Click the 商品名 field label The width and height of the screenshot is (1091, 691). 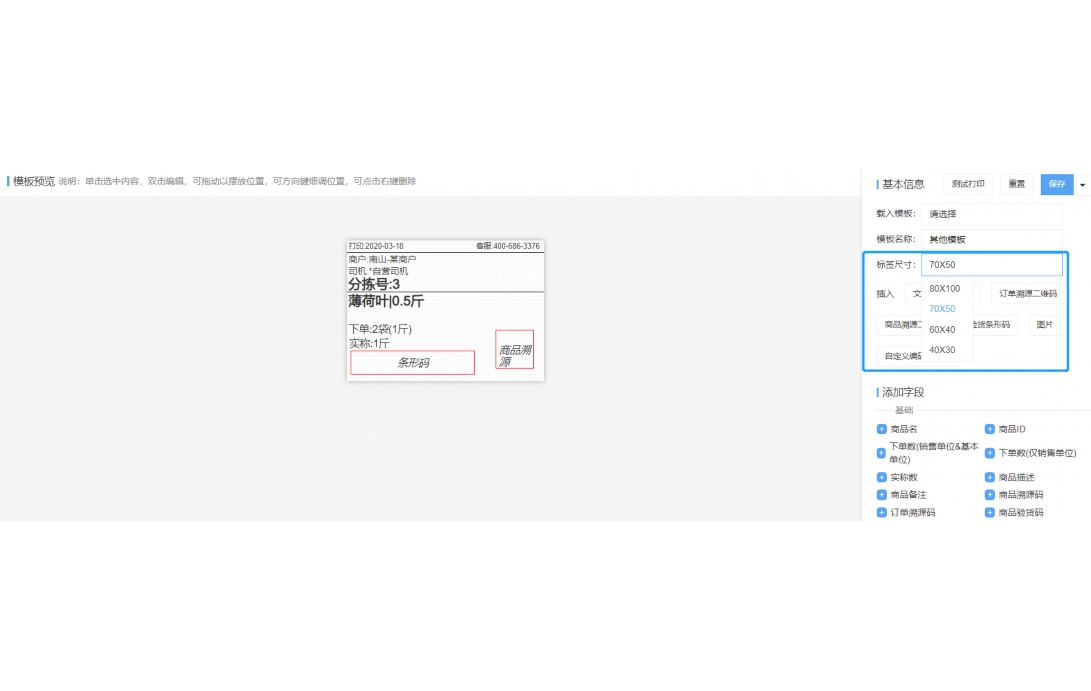(x=904, y=429)
